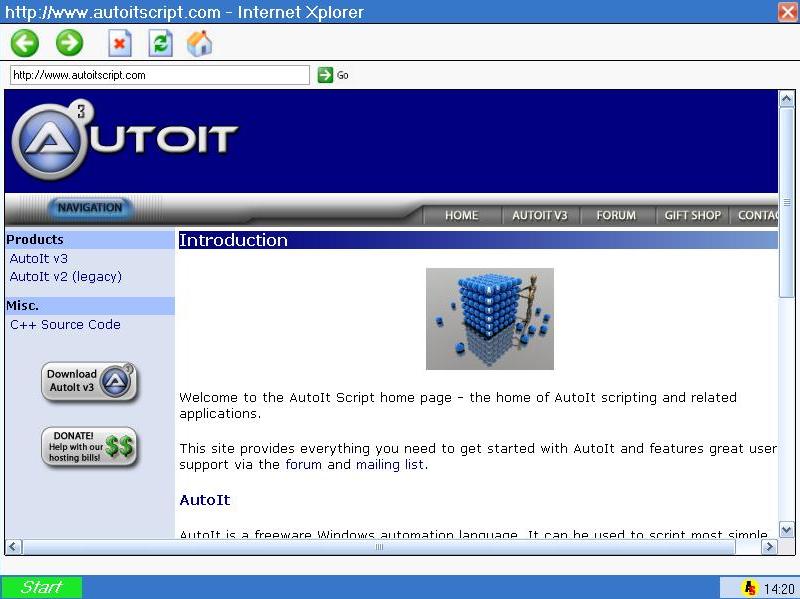
Task: Click the green Go arrow icon
Action: (325, 75)
